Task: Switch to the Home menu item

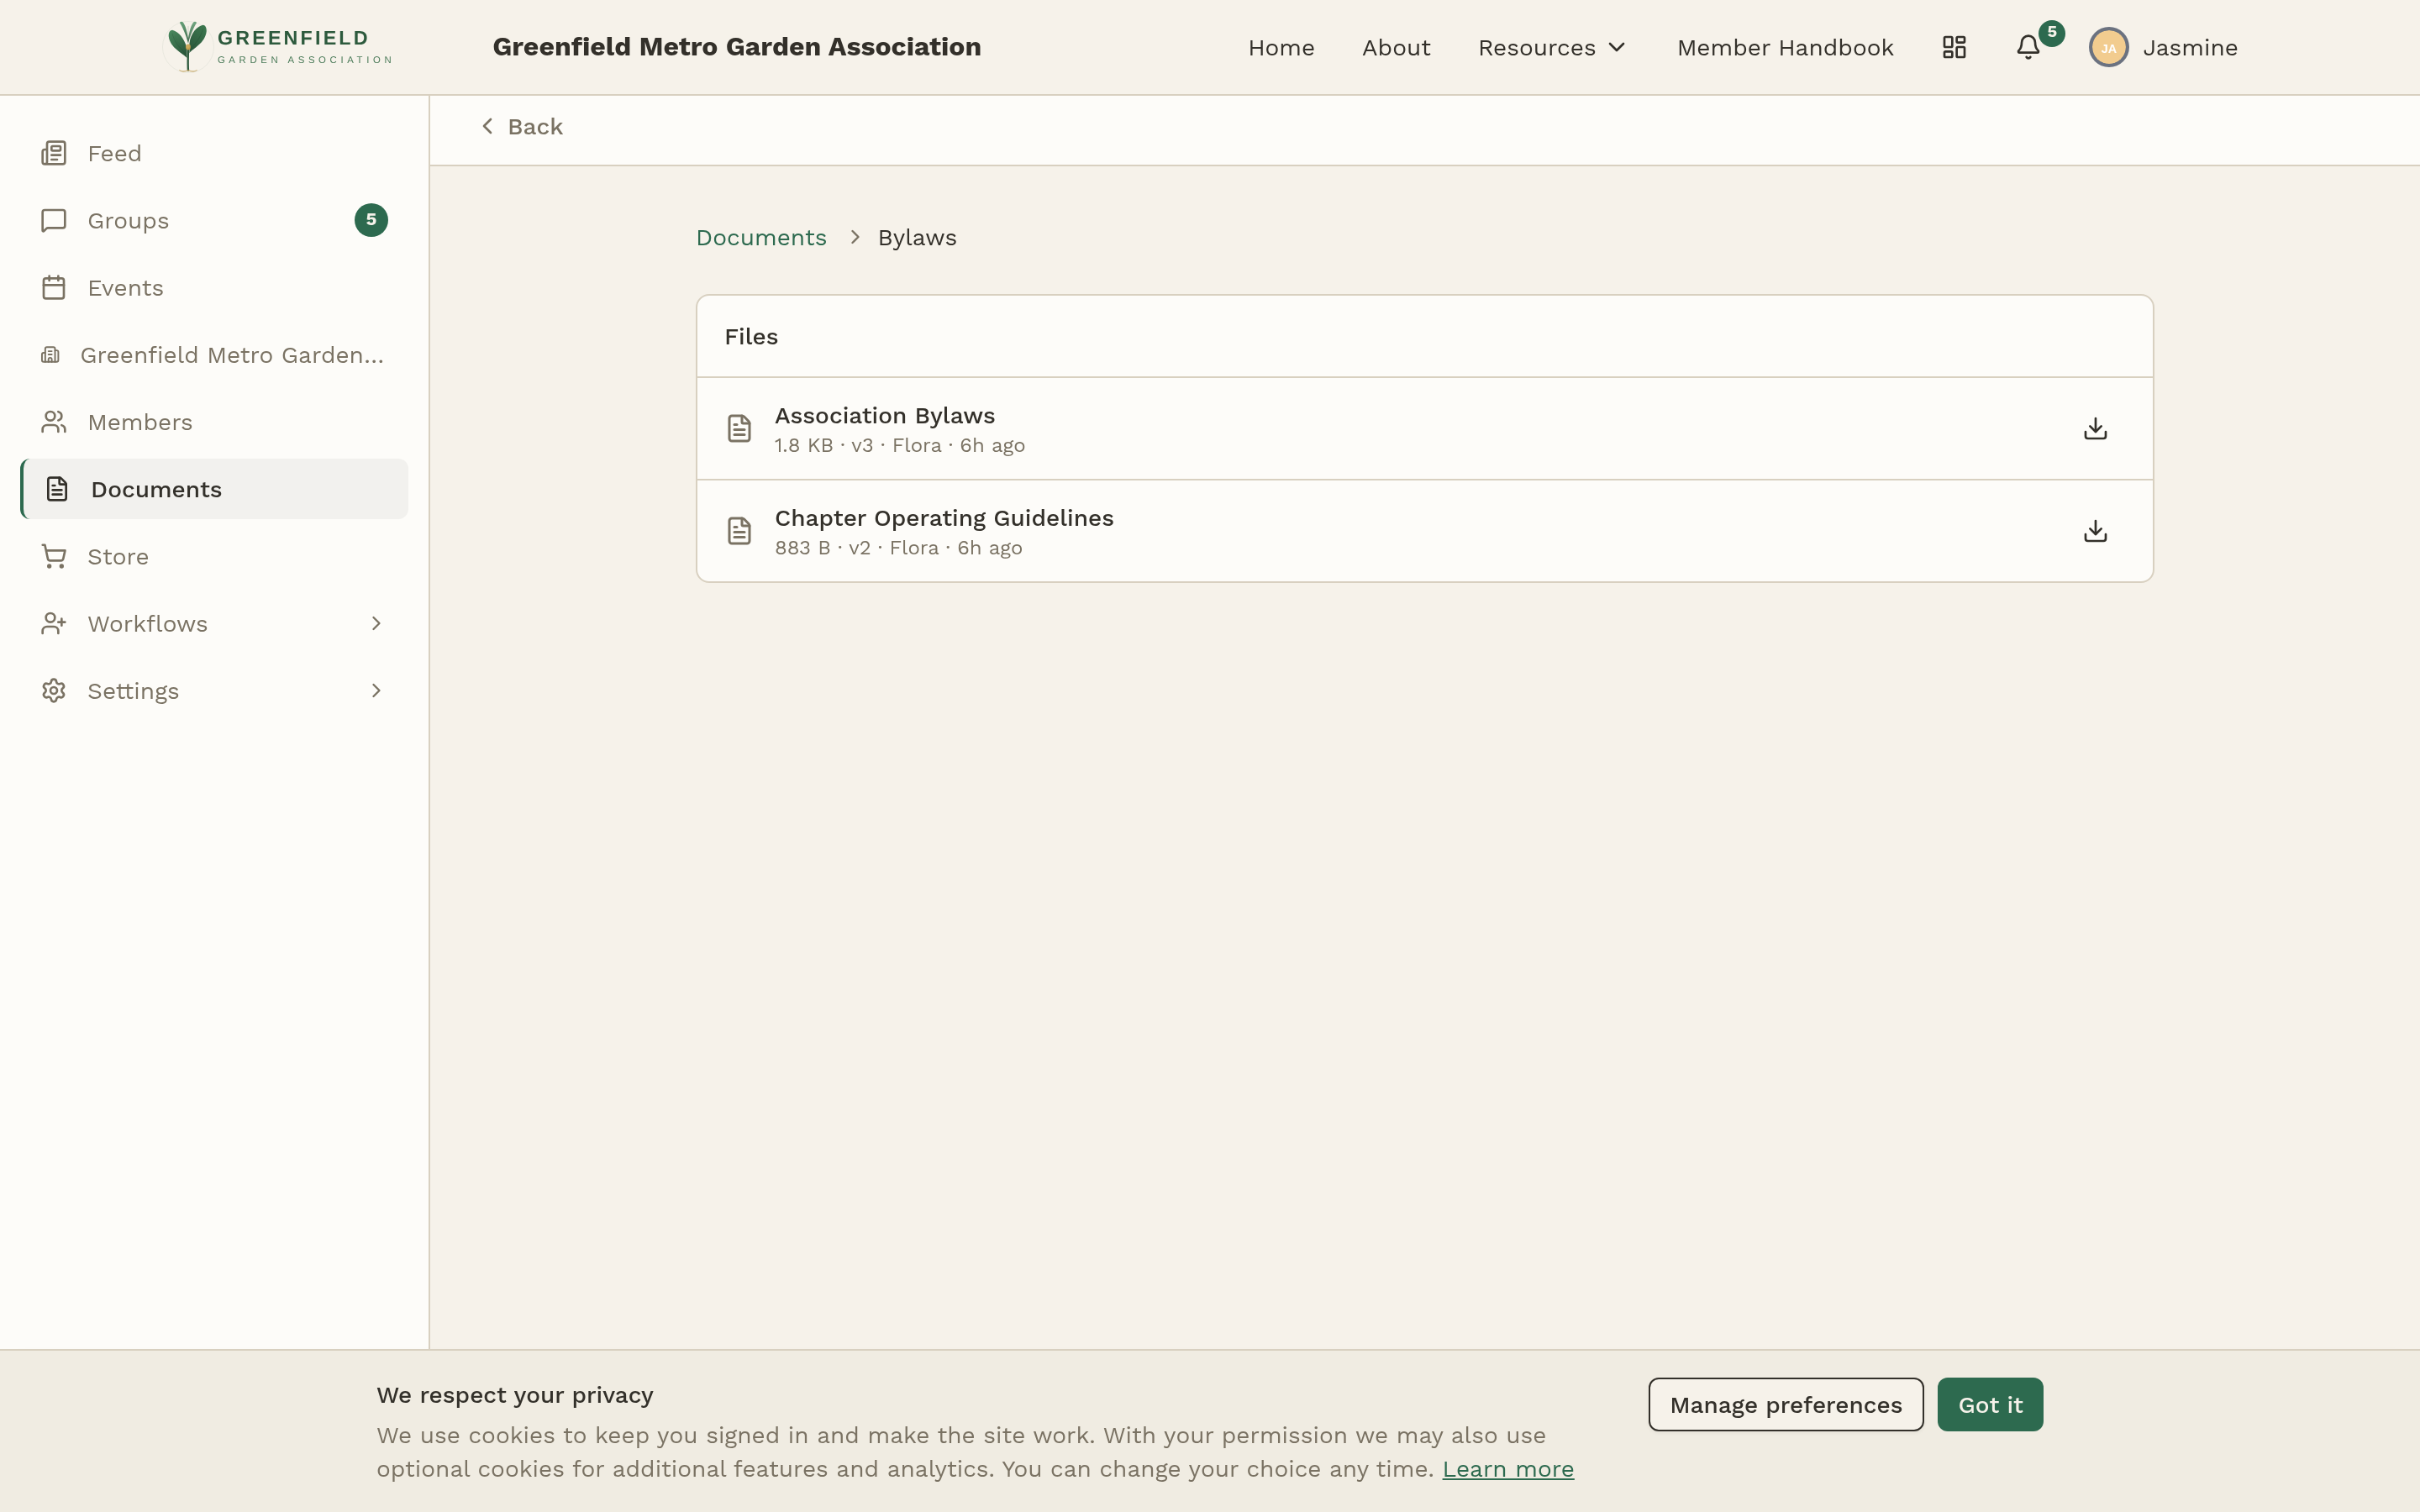Action: click(x=1281, y=47)
